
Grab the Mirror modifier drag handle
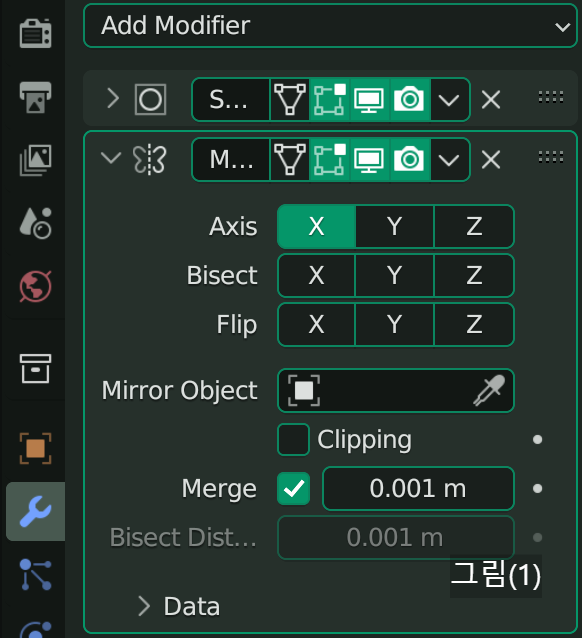551,157
